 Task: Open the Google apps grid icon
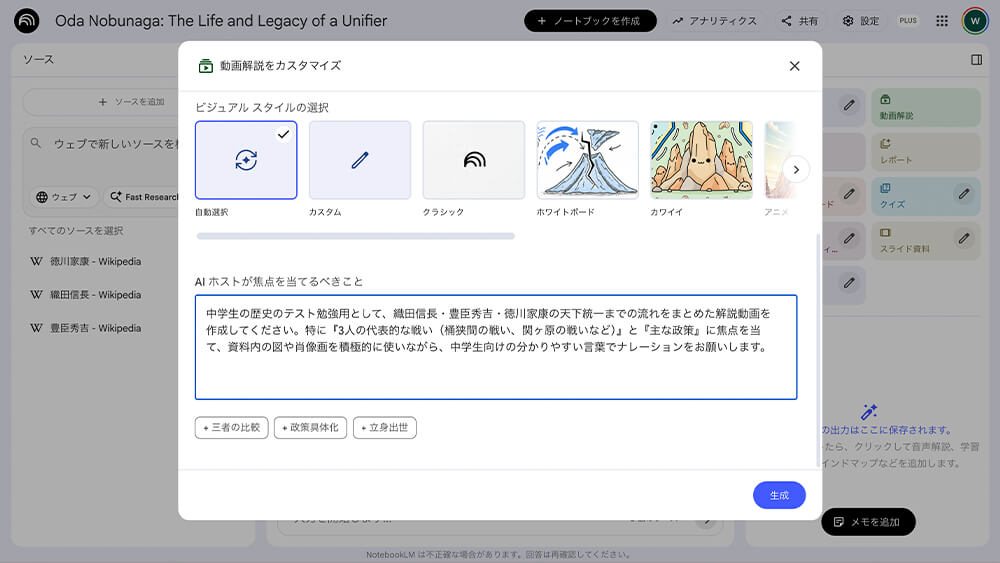[942, 21]
